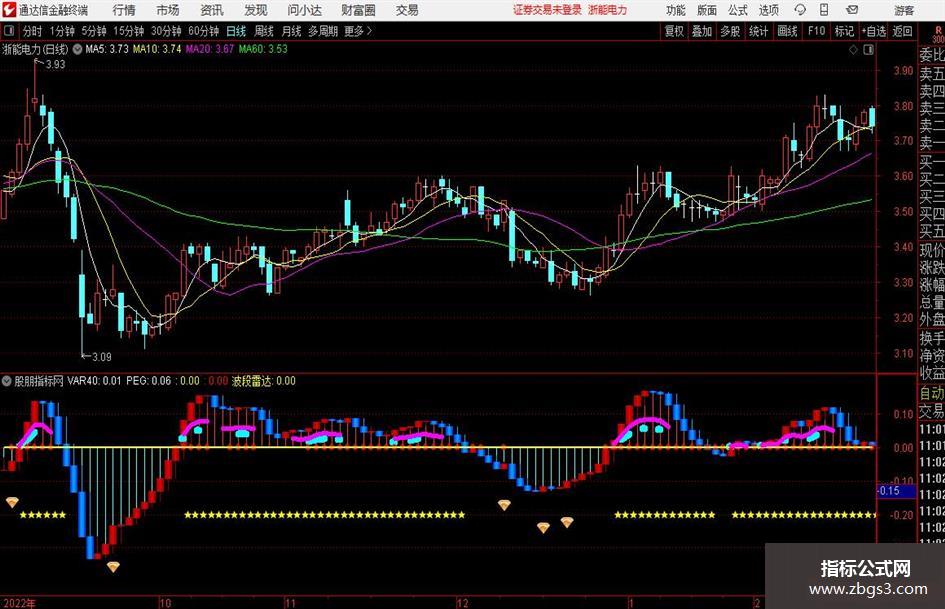Switch to 分时 chart period
The height and width of the screenshot is (609, 945).
pos(32,31)
